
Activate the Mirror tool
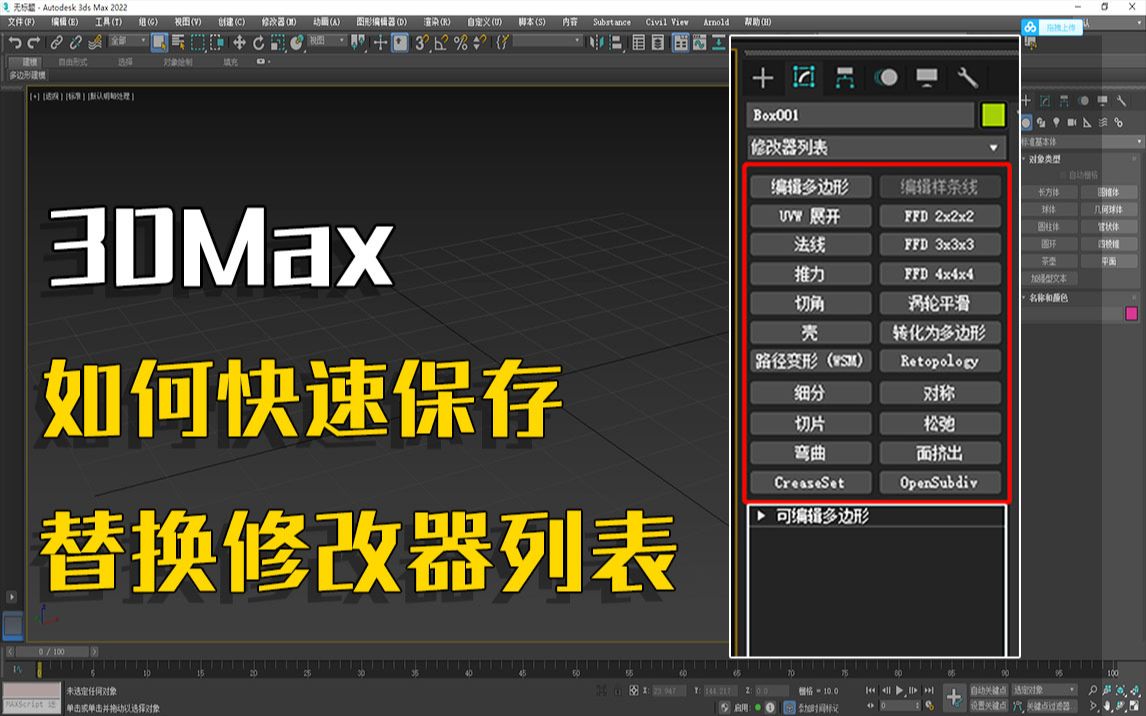595,44
